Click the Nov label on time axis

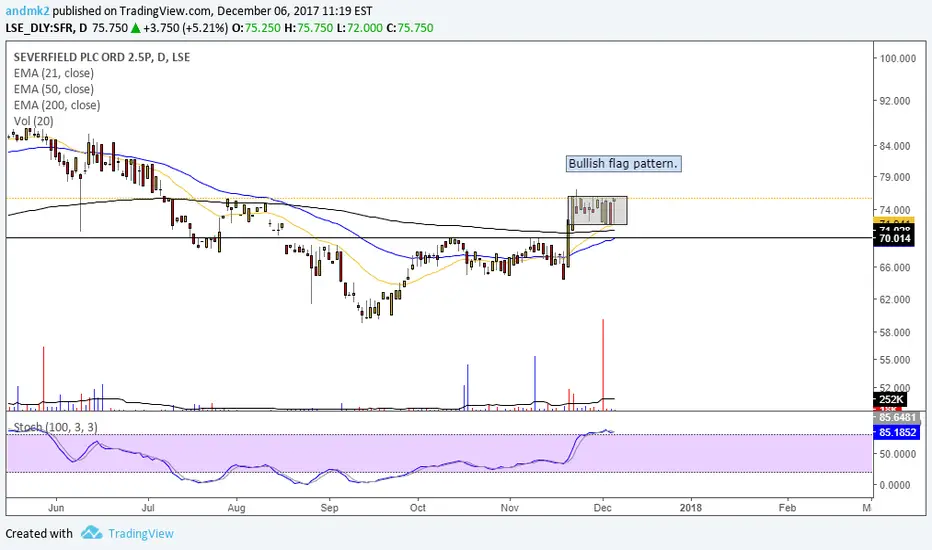coord(509,508)
